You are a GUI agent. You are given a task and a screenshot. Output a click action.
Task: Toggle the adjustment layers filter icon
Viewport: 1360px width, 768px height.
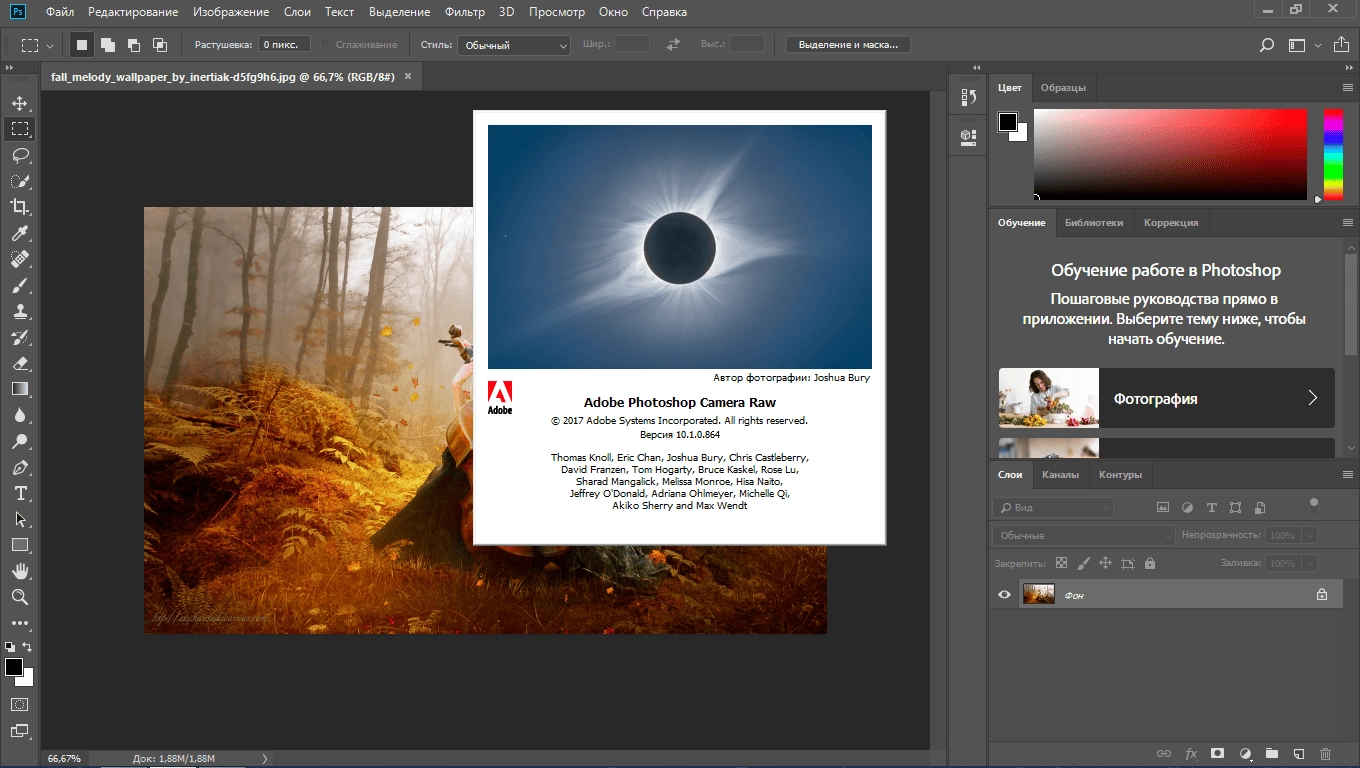coord(1187,508)
